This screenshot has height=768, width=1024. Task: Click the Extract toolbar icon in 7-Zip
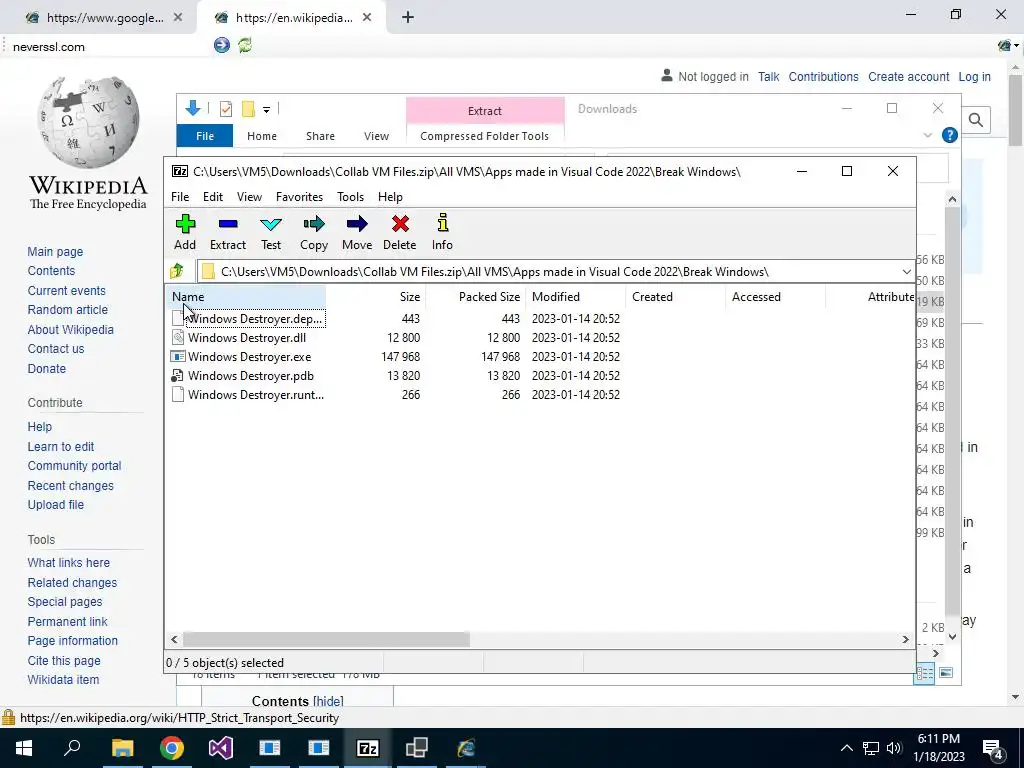tap(227, 232)
